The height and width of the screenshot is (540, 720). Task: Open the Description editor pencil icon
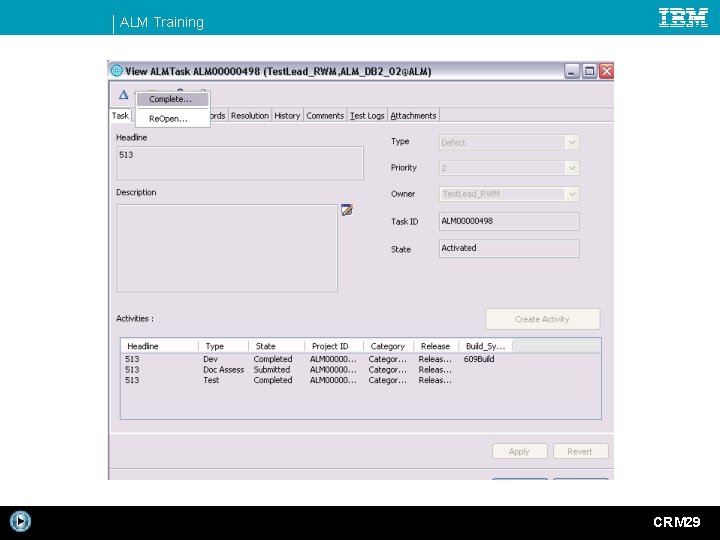pyautogui.click(x=347, y=210)
